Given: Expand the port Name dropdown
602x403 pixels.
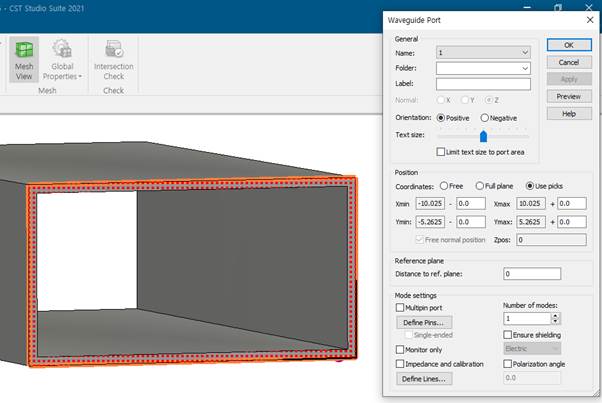Looking at the screenshot, I should pyautogui.click(x=525, y=52).
